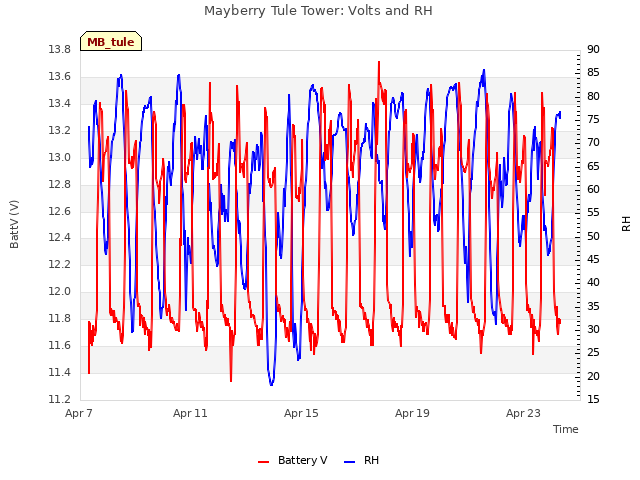This screenshot has height=480, width=640.
Task: Click the Apr 11 date tick label
Action: point(190,413)
